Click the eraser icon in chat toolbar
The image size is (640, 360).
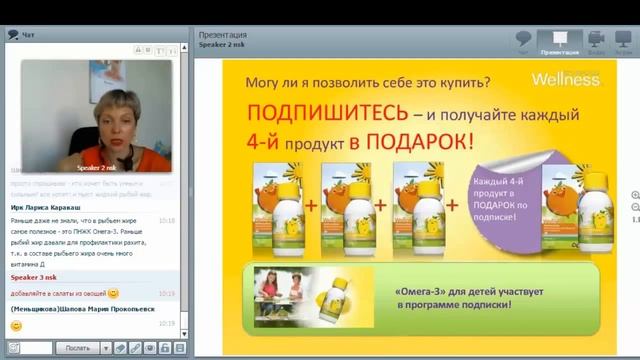pos(120,348)
